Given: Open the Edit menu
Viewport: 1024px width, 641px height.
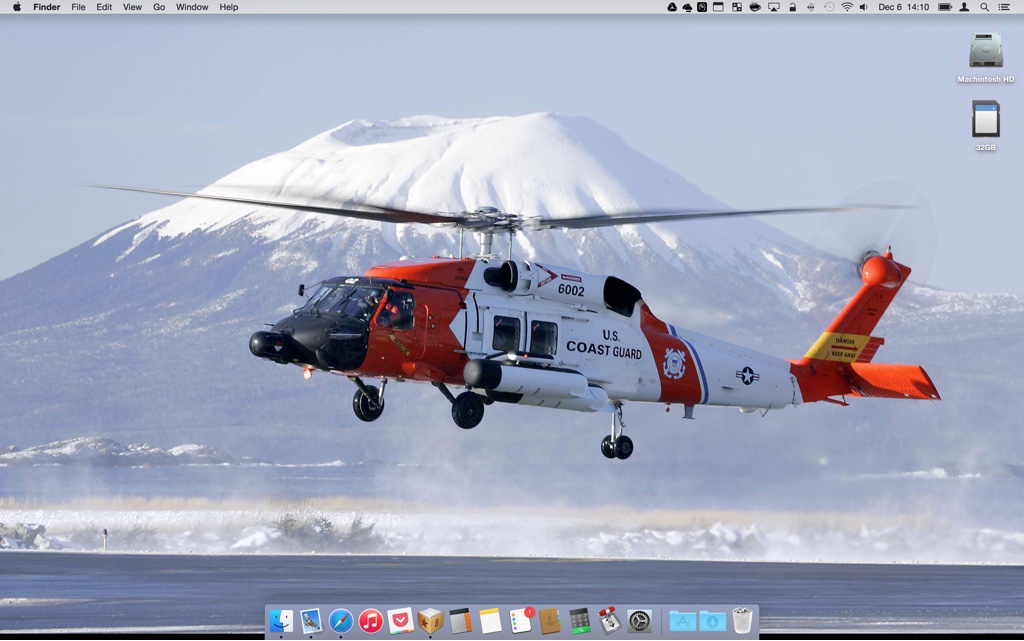Looking at the screenshot, I should click(104, 7).
